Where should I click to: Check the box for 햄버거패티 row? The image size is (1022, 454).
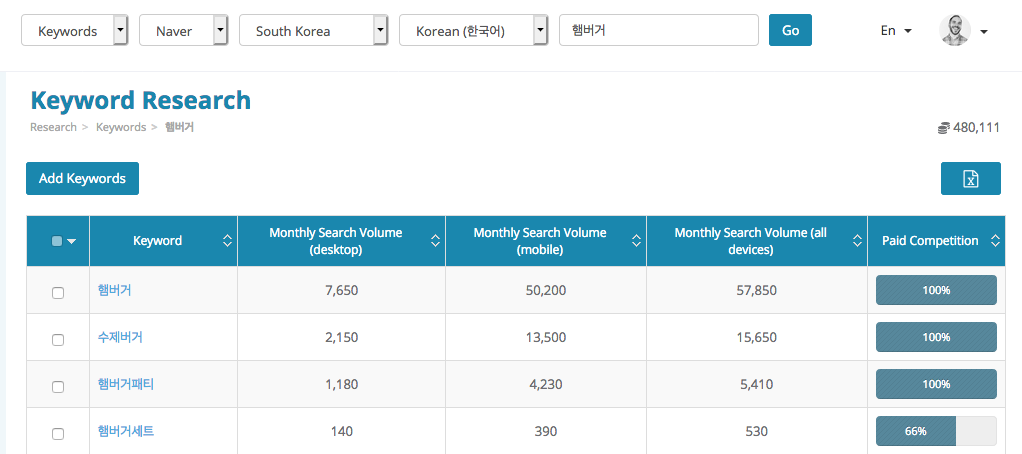tap(58, 387)
